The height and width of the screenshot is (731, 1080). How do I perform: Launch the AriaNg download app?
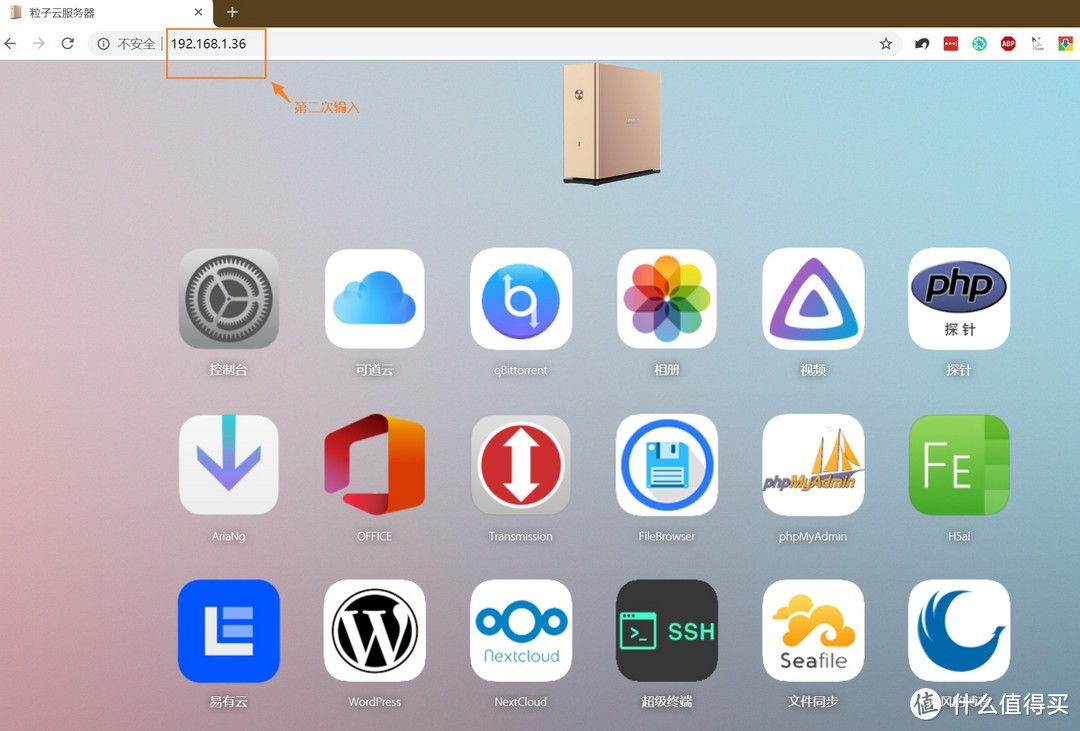click(228, 465)
